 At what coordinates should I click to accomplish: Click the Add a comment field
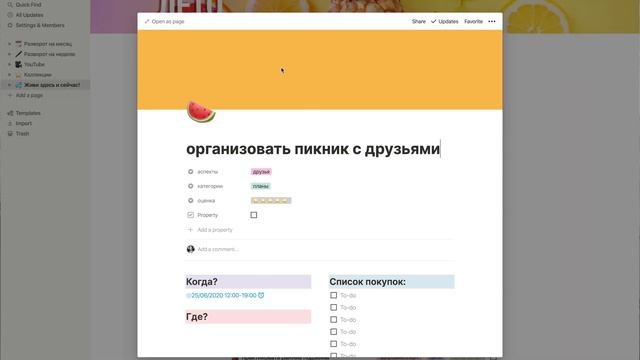point(218,249)
